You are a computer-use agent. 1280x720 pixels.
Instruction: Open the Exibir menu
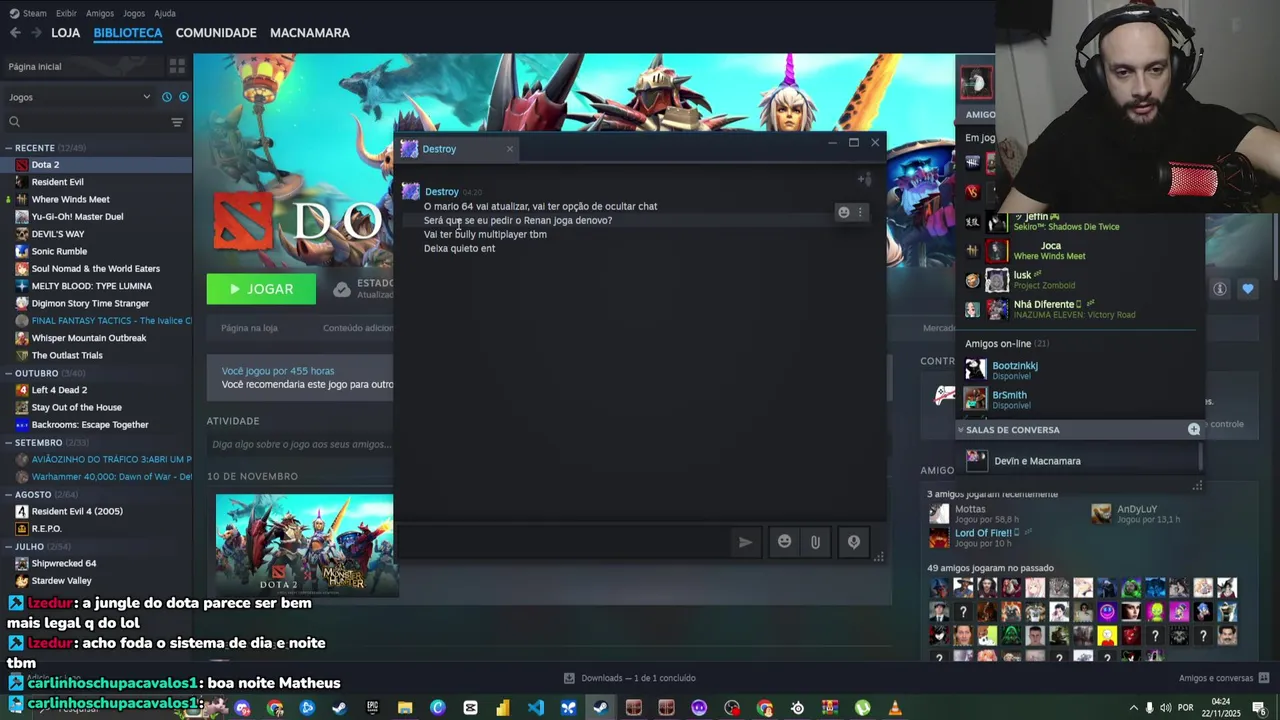[x=66, y=13]
